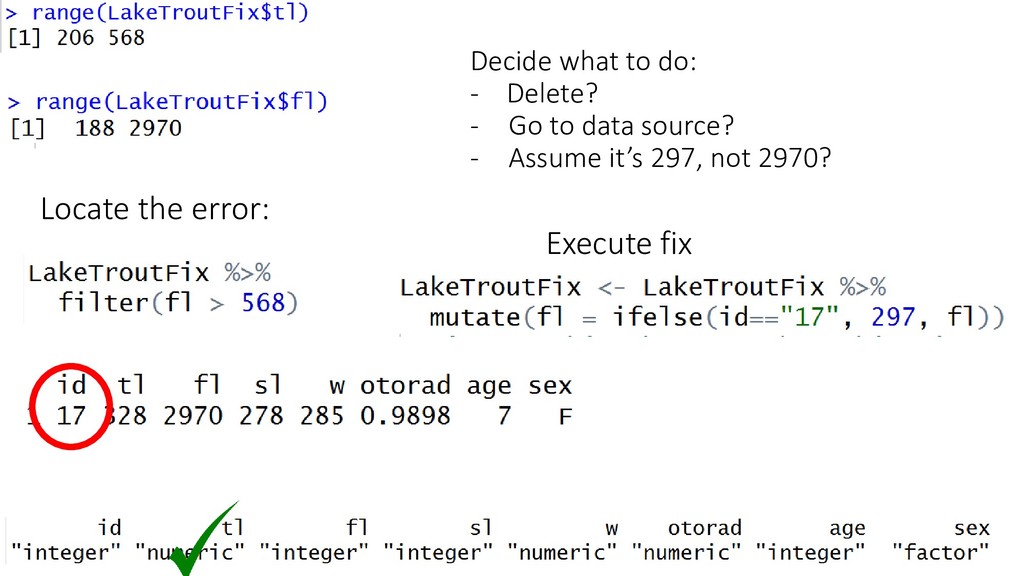The width and height of the screenshot is (1024, 576).
Task: Click the sex column value F
Action: (x=566, y=416)
